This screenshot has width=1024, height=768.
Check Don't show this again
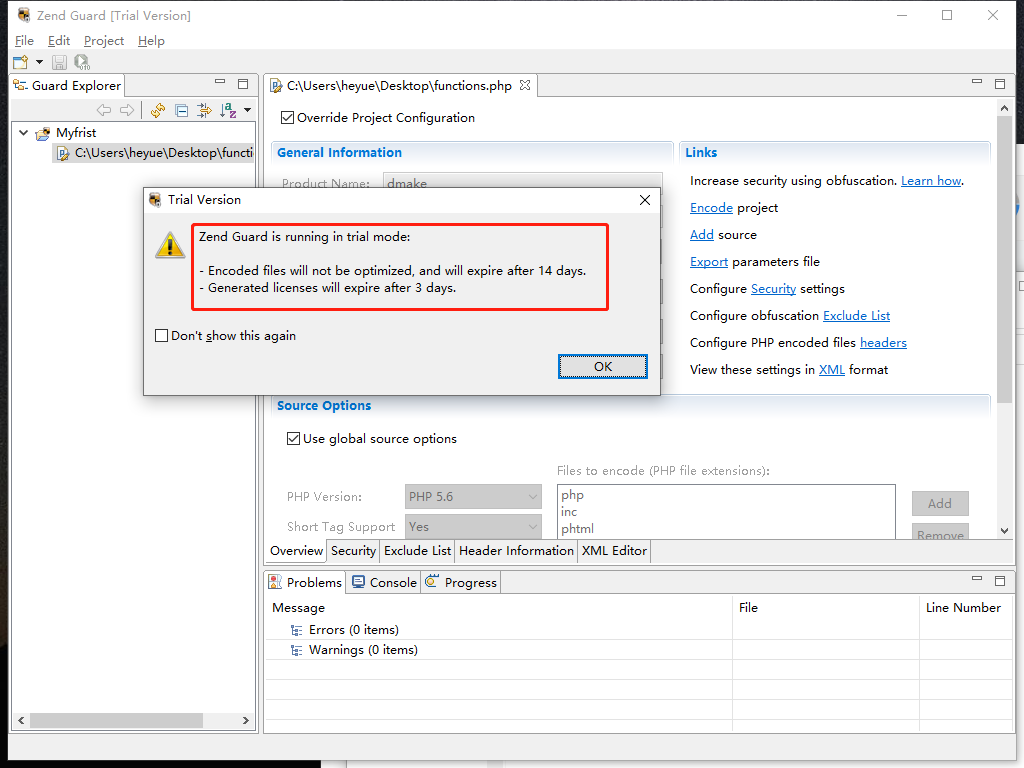pos(161,336)
